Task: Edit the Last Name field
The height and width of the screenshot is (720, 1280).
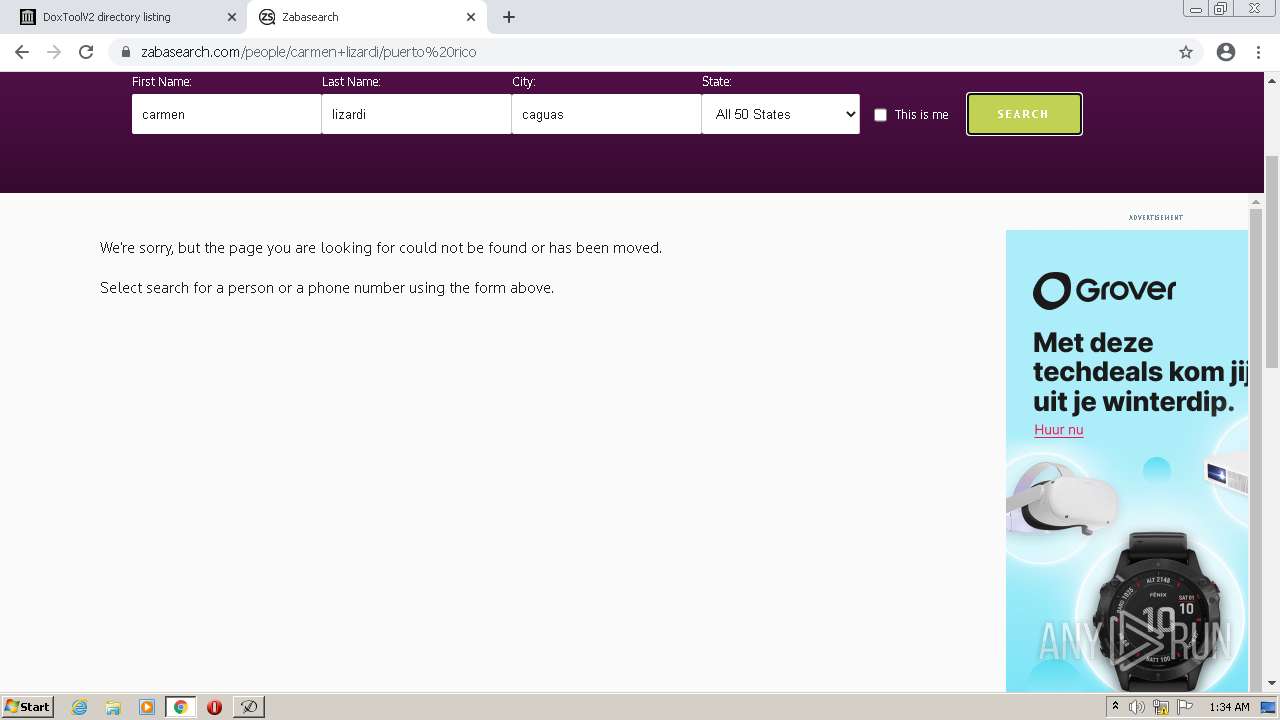Action: coord(416,114)
